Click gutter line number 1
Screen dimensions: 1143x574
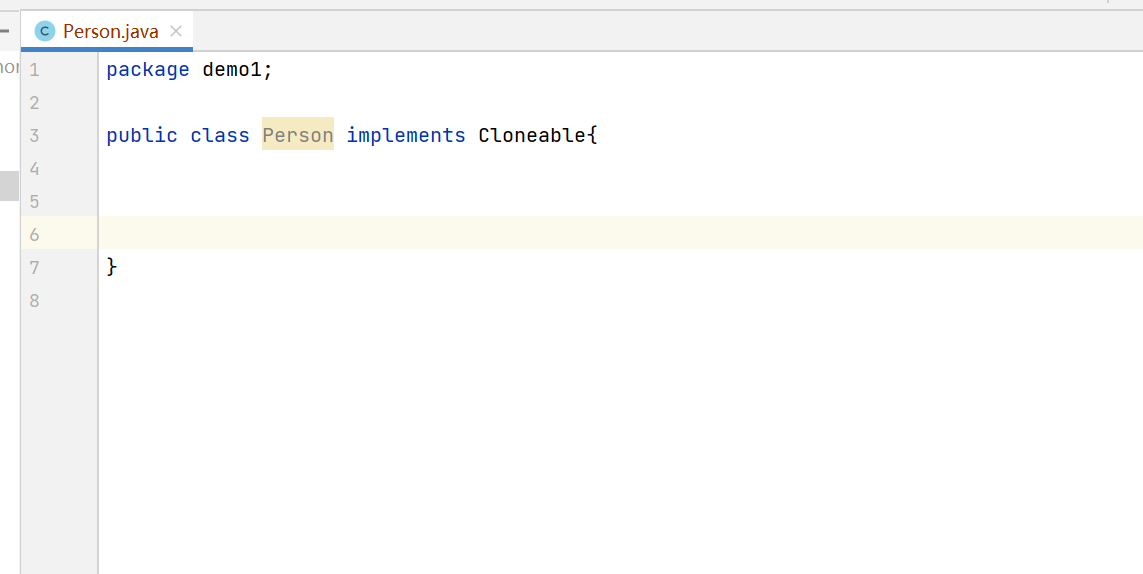tap(34, 70)
